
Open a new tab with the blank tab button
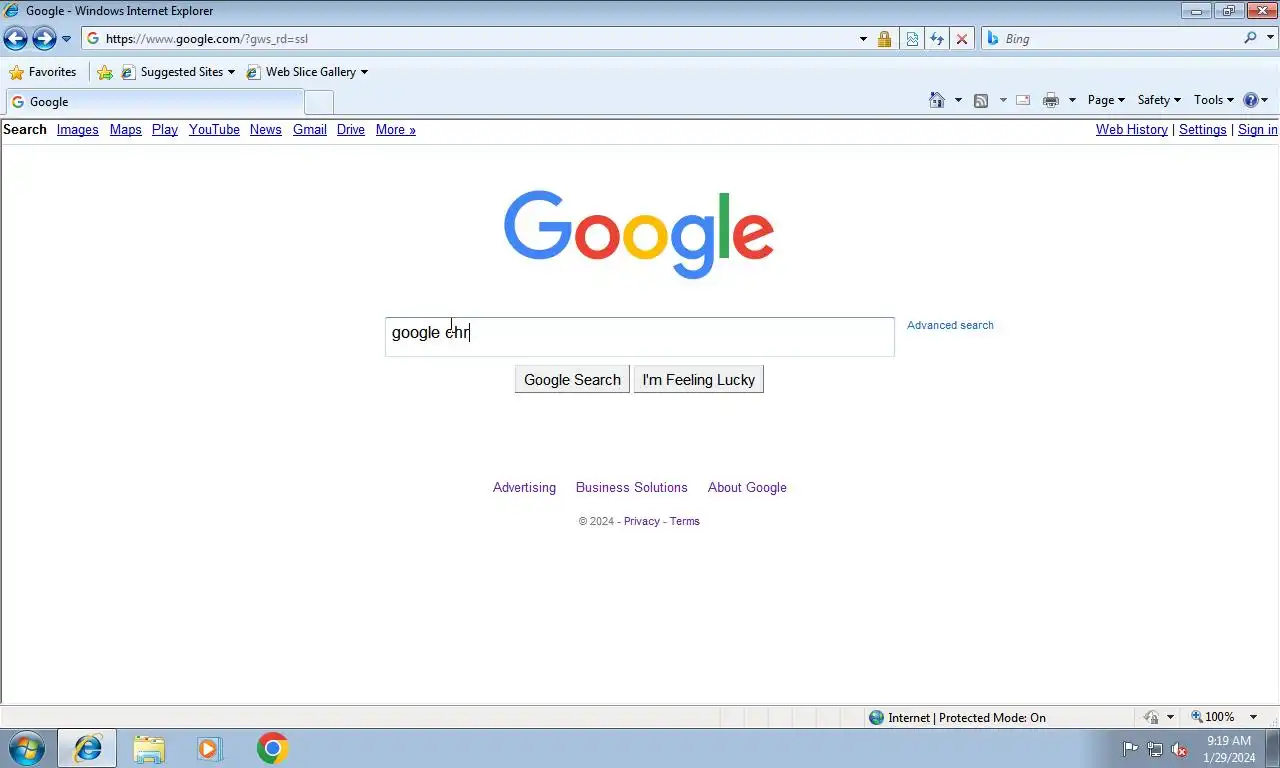[318, 102]
